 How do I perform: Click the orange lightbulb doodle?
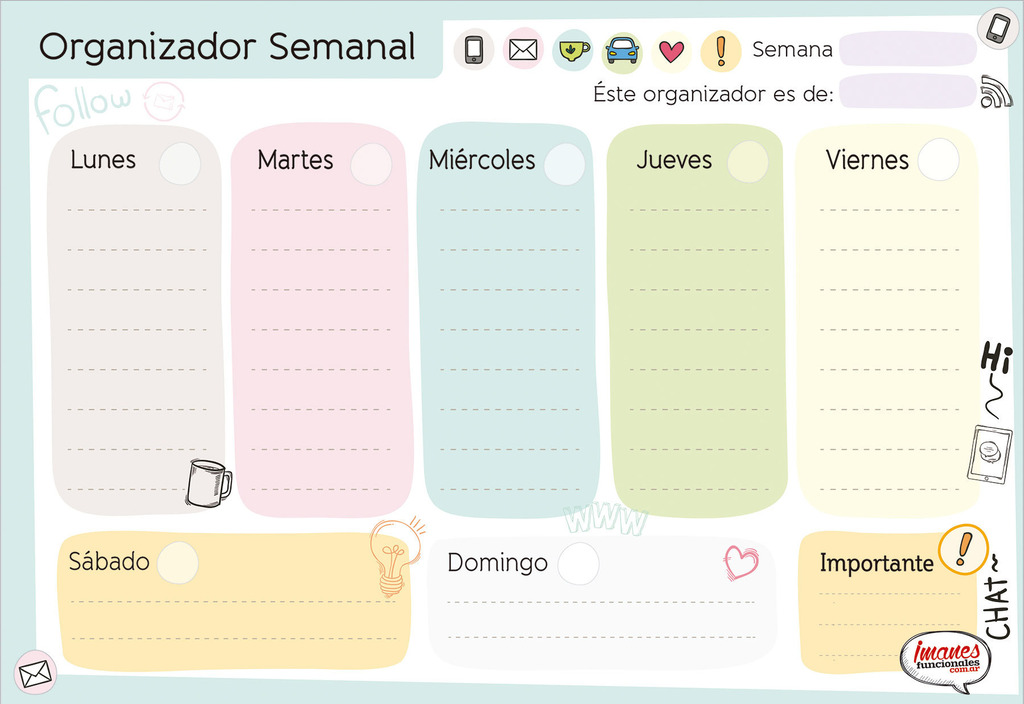tap(396, 556)
